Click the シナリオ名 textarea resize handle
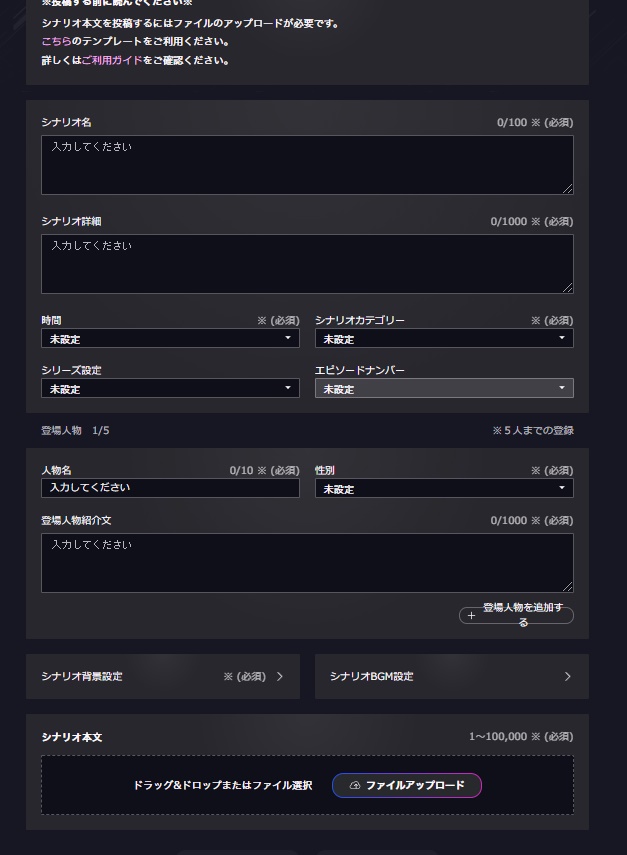 coord(568,189)
